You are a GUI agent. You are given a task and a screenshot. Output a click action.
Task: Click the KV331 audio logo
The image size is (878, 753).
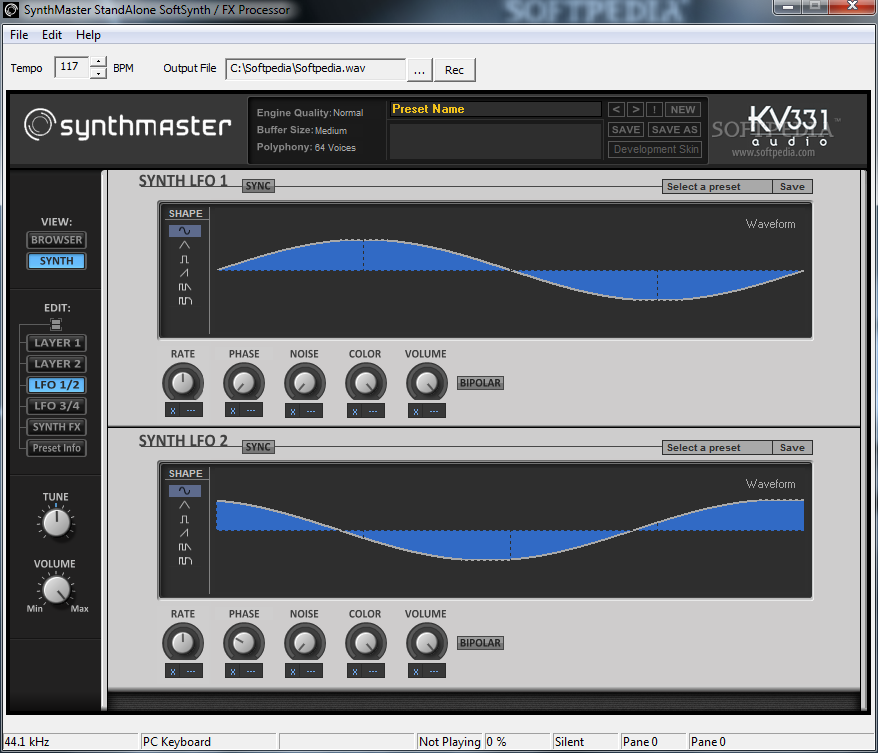pos(790,126)
